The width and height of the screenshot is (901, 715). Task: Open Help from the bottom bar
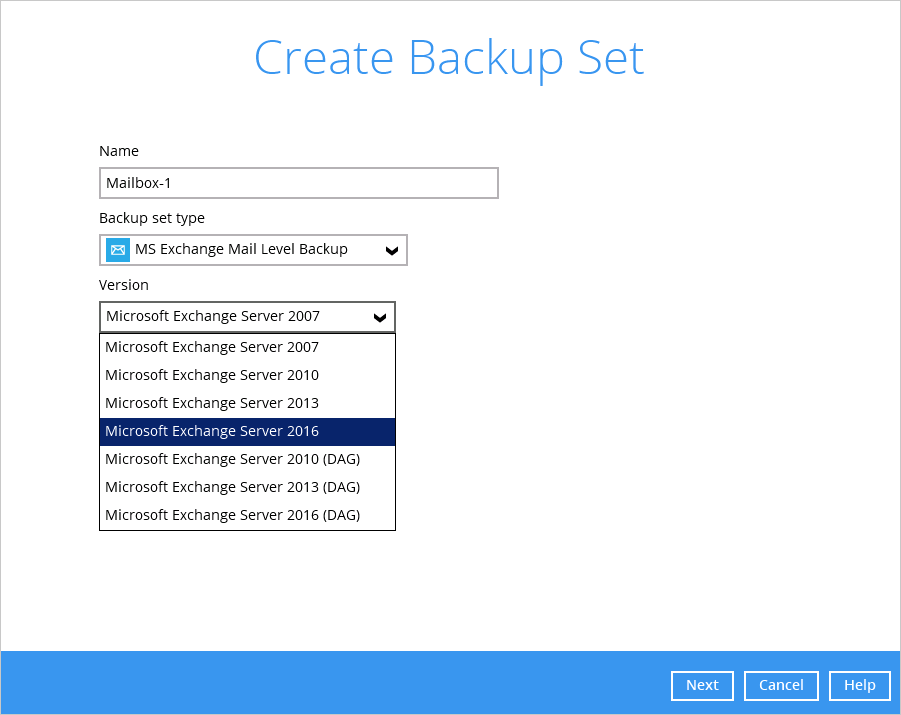(x=860, y=685)
